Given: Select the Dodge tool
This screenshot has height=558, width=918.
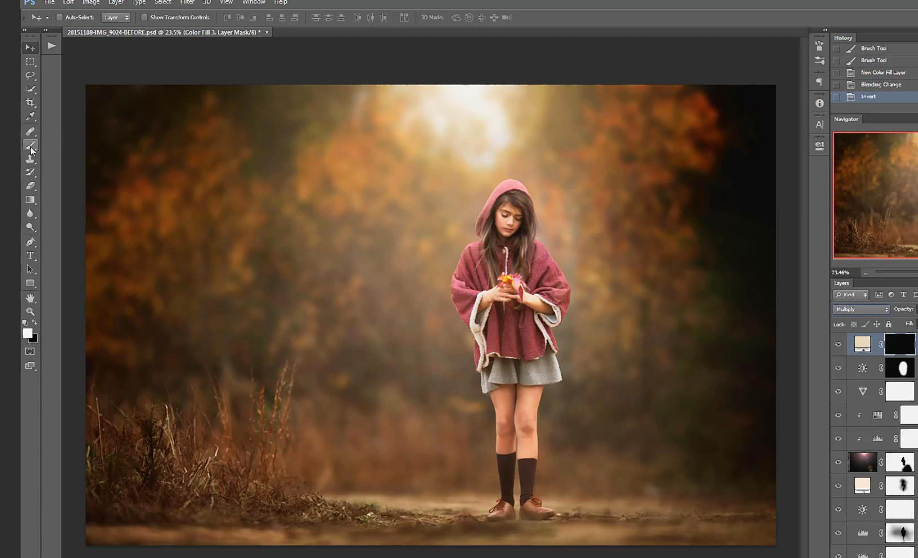Looking at the screenshot, I should coord(30,227).
